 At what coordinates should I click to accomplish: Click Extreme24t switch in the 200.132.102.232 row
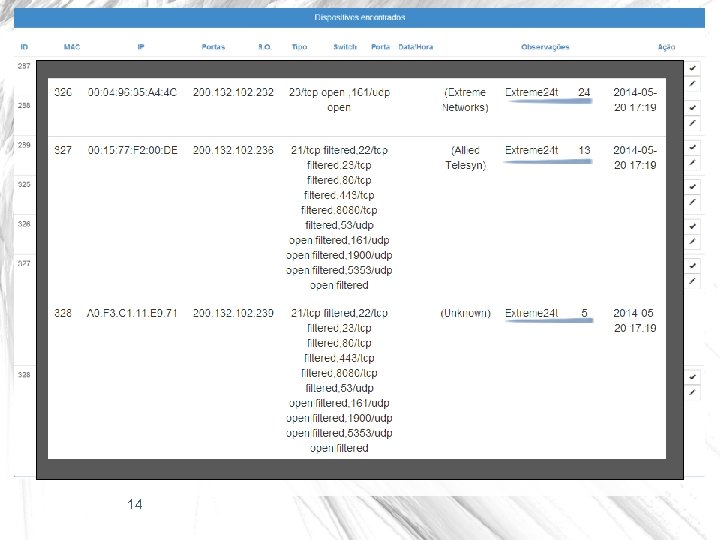pos(531,92)
